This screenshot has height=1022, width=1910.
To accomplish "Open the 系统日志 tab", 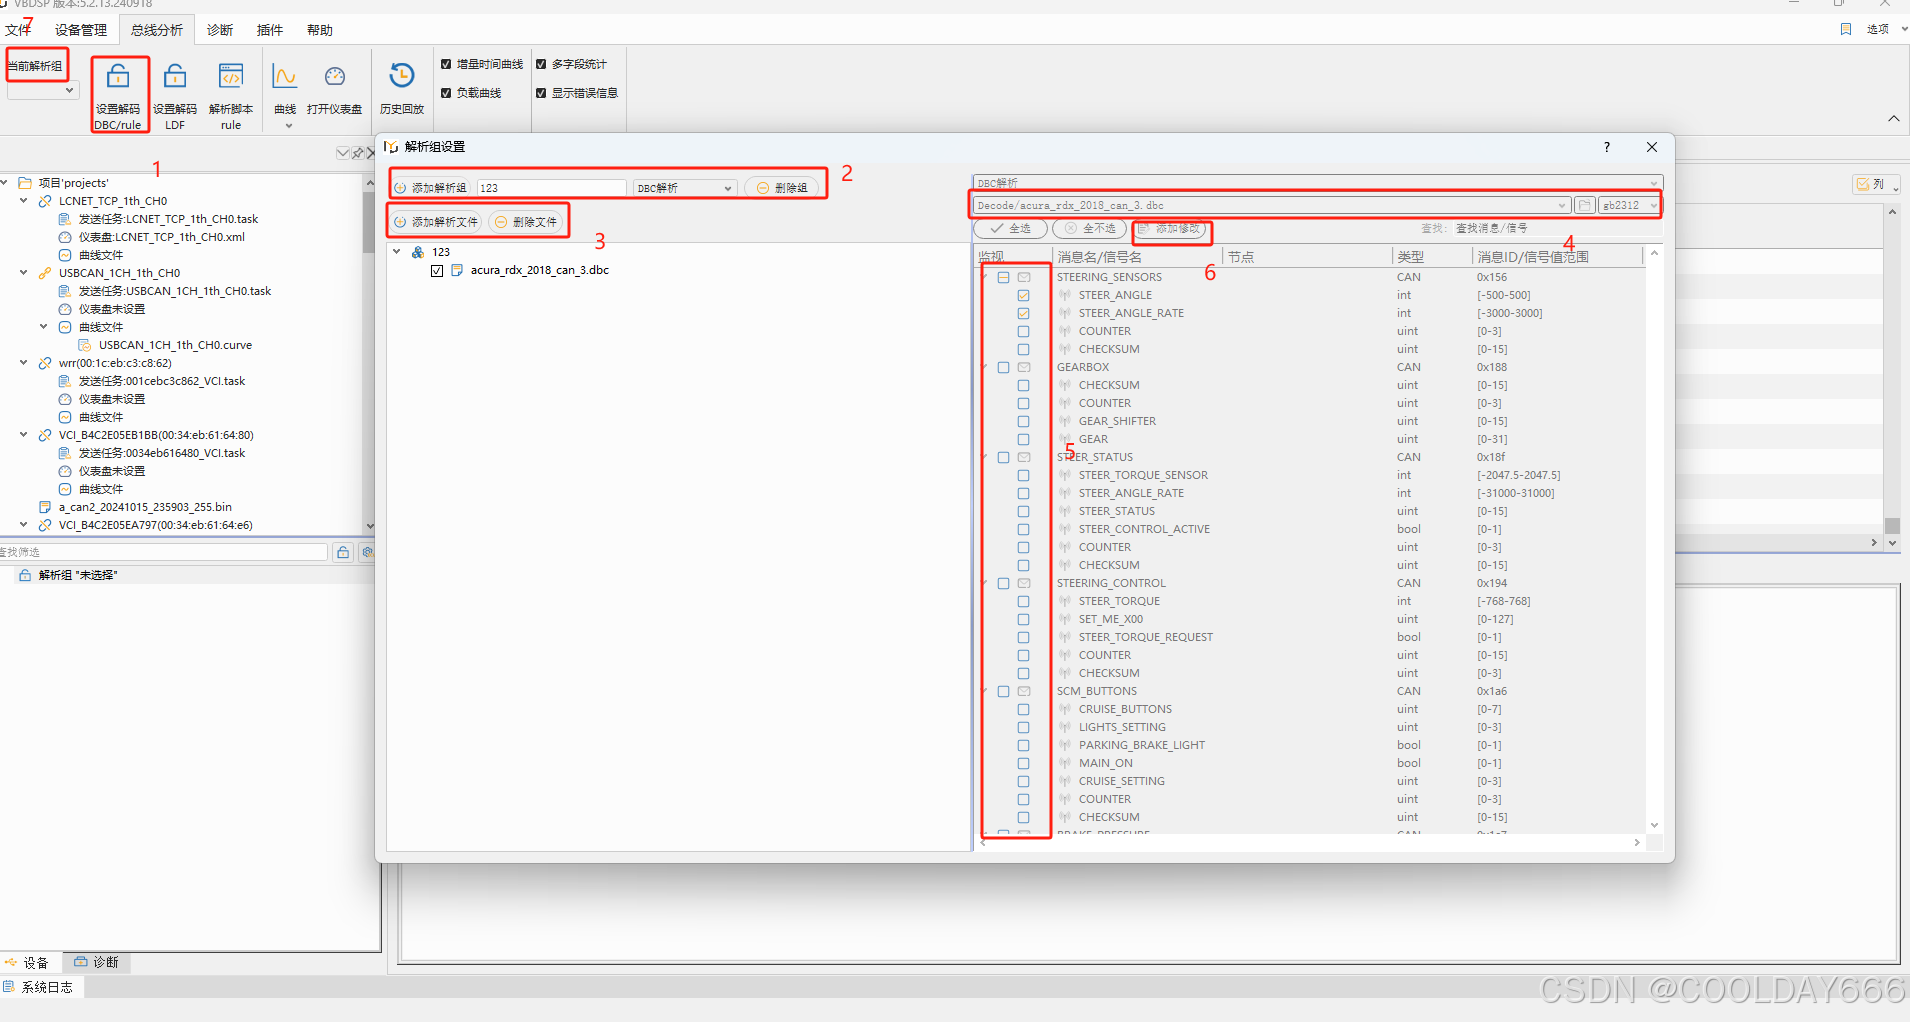I will pyautogui.click(x=40, y=987).
